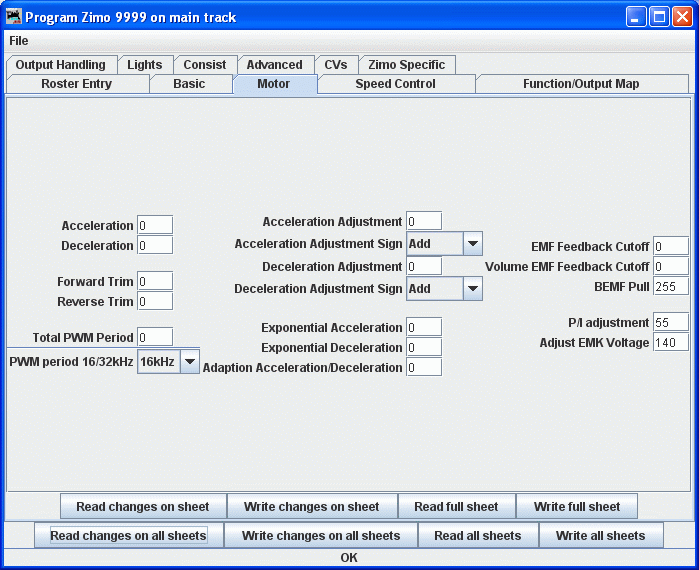Open the PWM period 16kHz dropdown
The image size is (699, 570).
169,361
